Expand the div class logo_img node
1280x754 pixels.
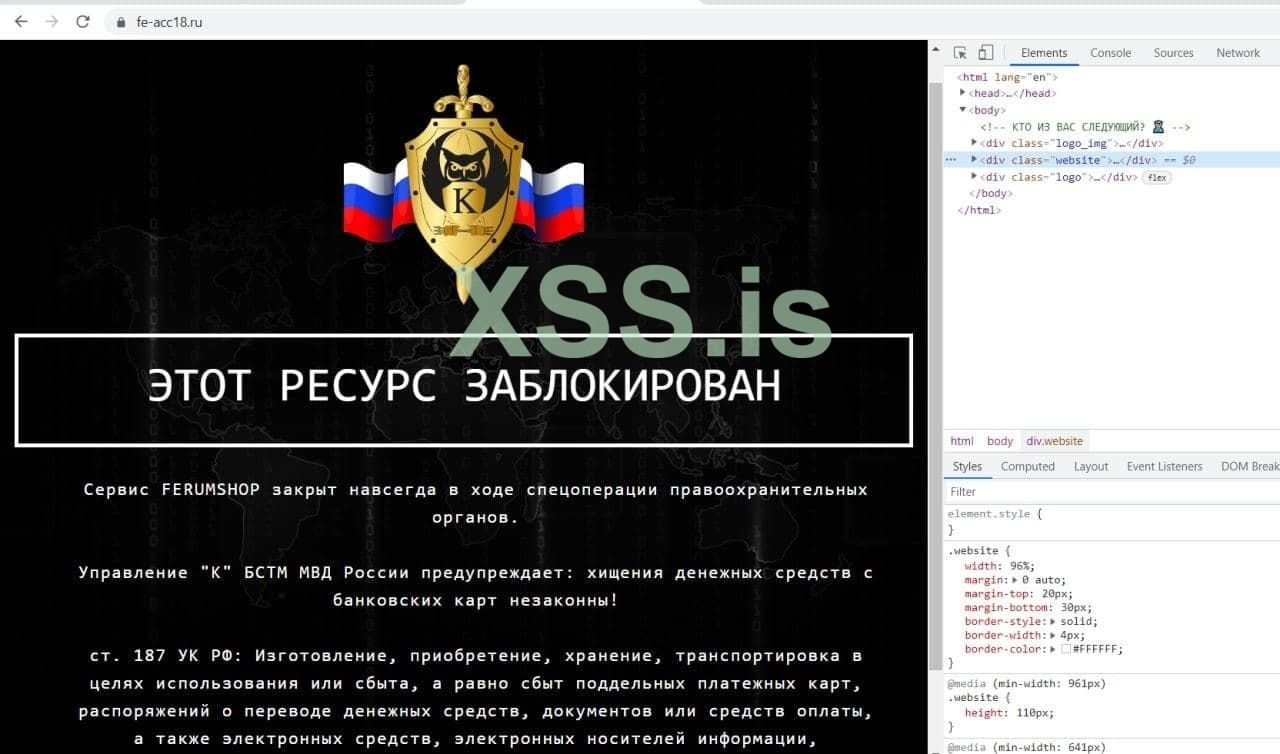pyautogui.click(x=975, y=143)
